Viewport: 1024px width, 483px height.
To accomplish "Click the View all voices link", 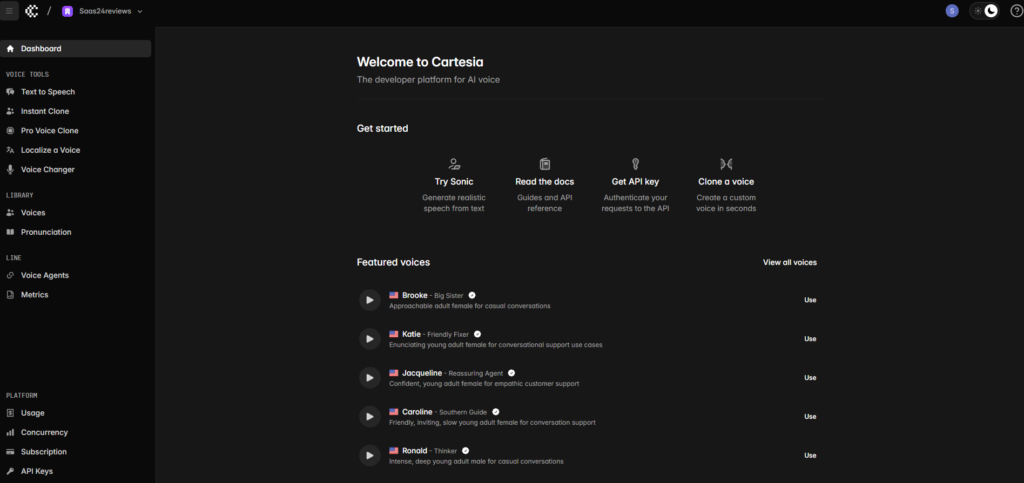I will [x=789, y=262].
